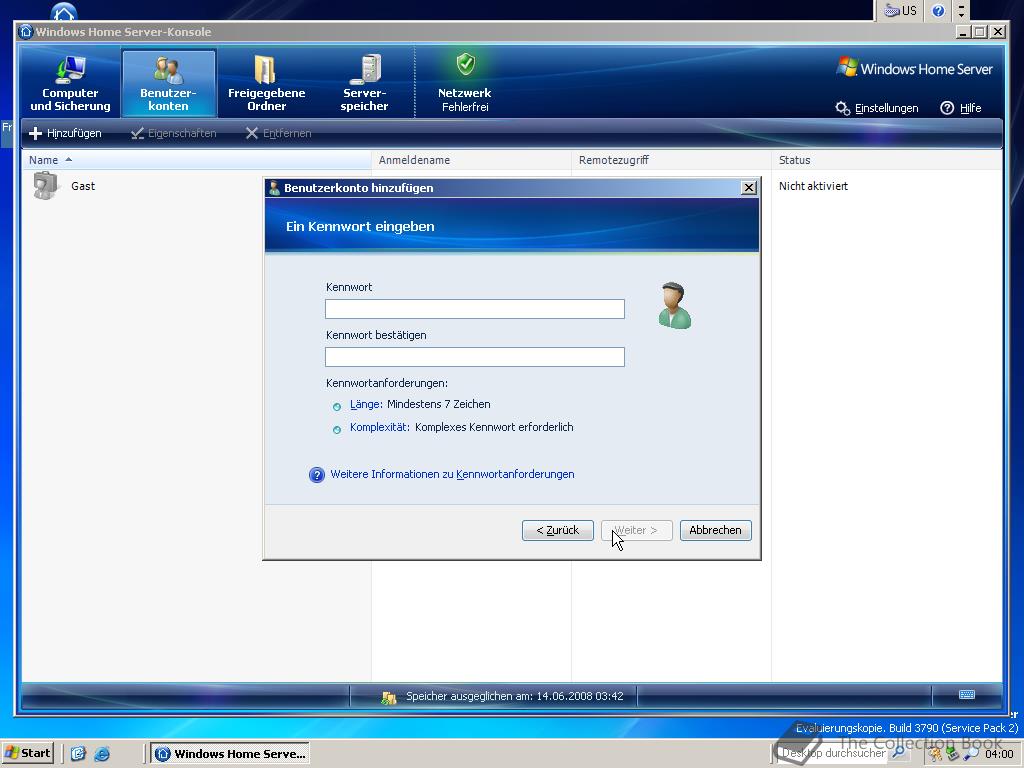
Task: Click the system clock showing 04:00
Action: click(999, 754)
